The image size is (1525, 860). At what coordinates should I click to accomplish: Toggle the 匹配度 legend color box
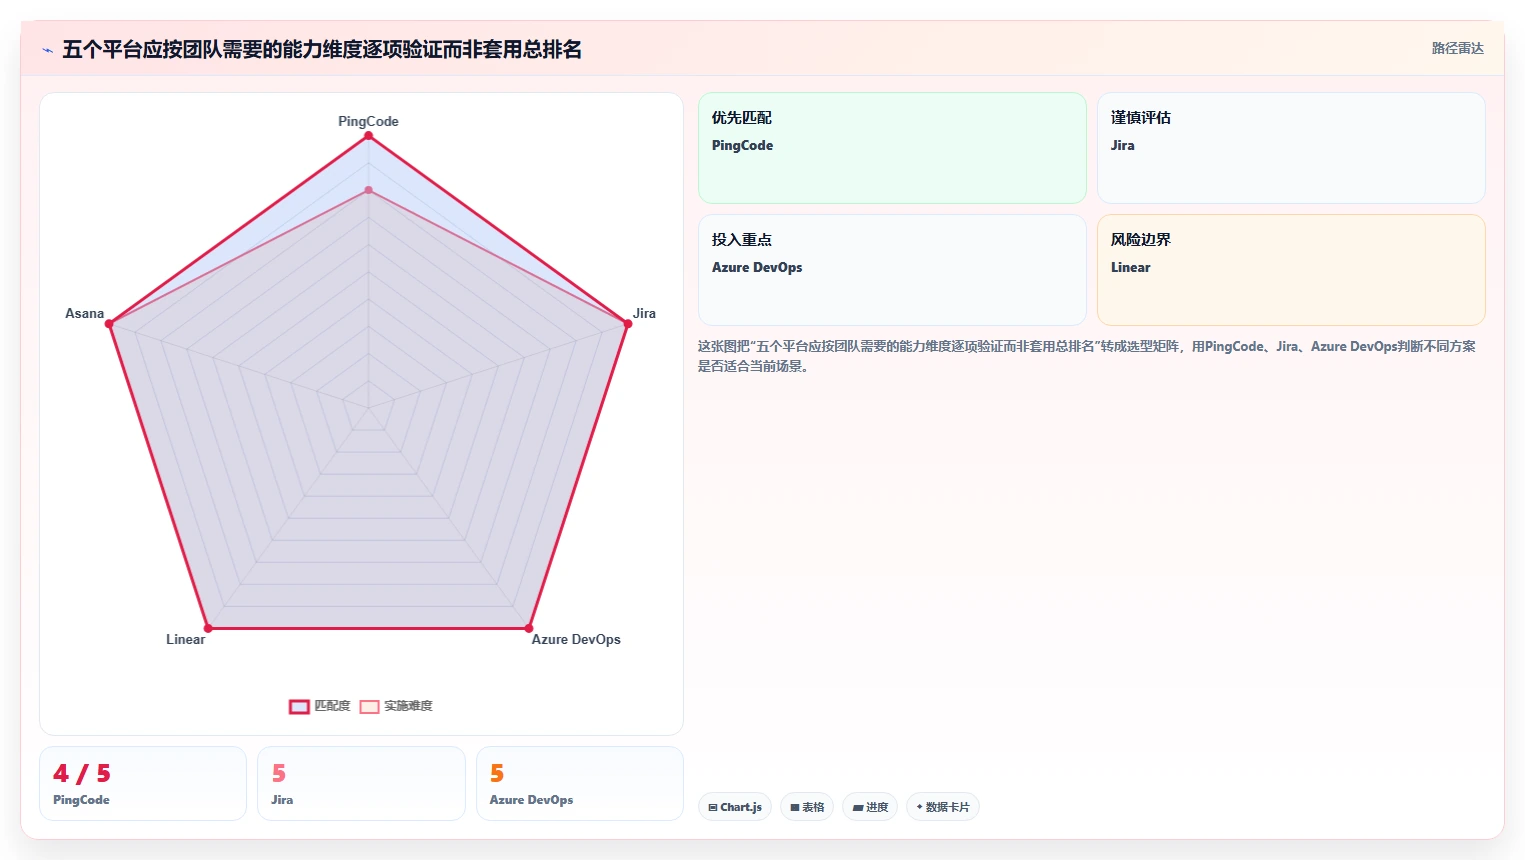[299, 706]
